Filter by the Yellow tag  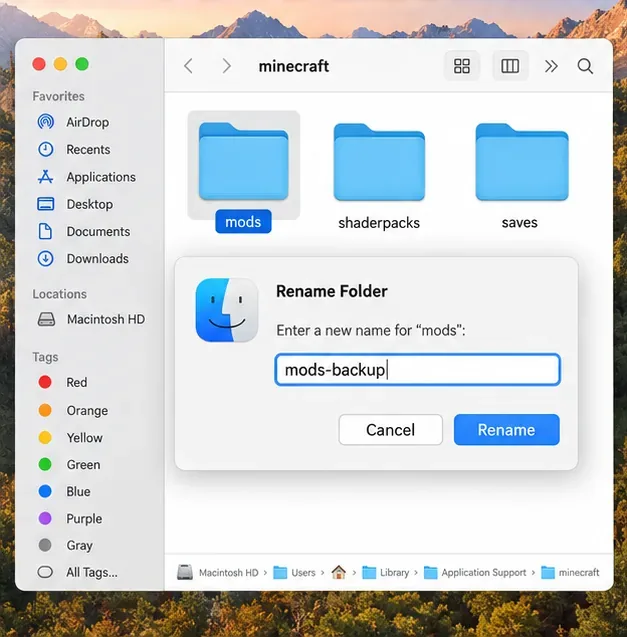click(x=70, y=438)
